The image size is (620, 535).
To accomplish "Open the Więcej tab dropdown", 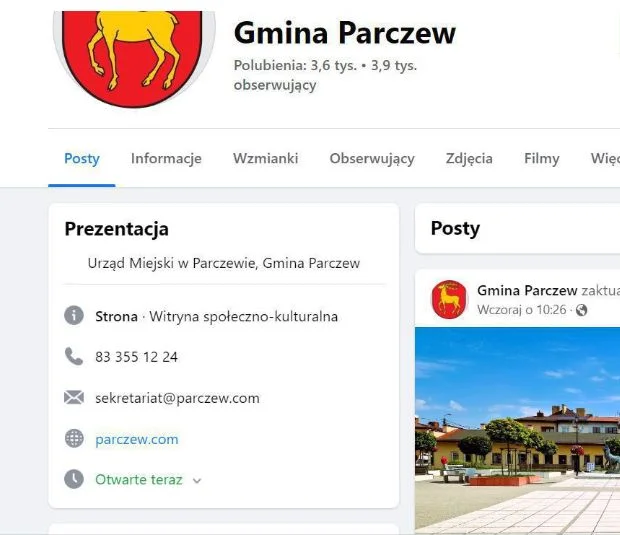I will coord(605,159).
